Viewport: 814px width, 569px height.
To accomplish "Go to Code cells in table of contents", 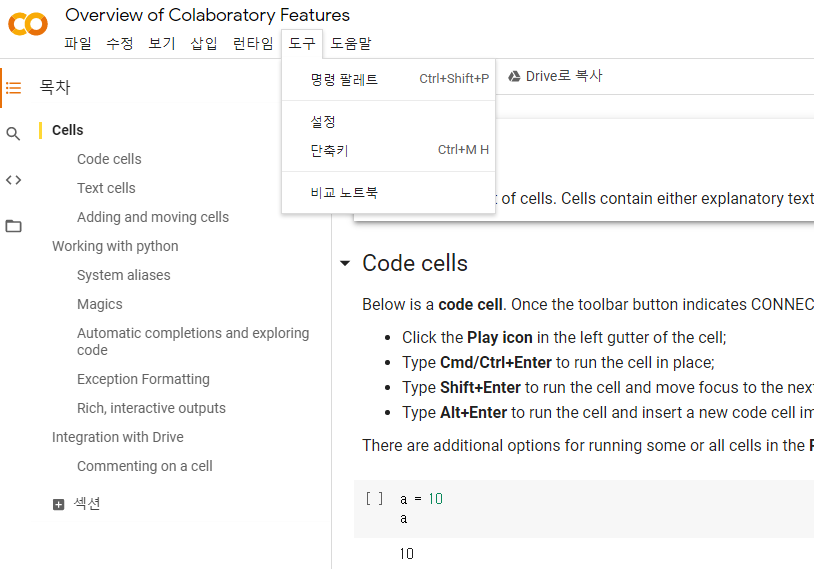I will (x=109, y=159).
